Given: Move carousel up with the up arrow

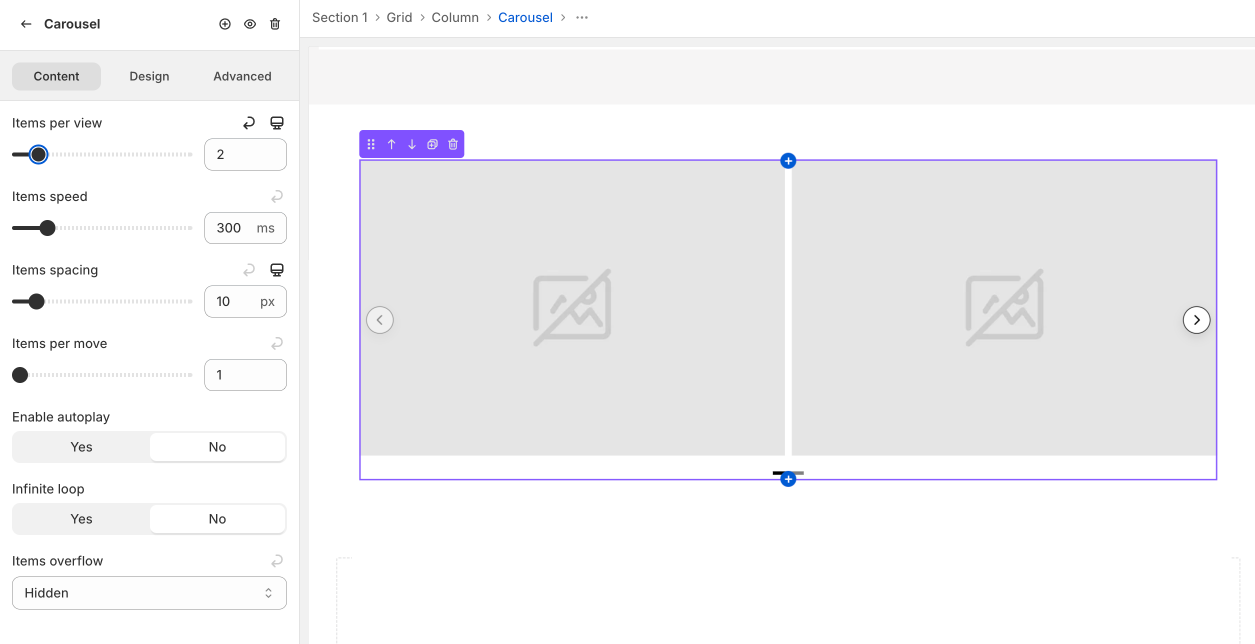Looking at the screenshot, I should pos(391,145).
